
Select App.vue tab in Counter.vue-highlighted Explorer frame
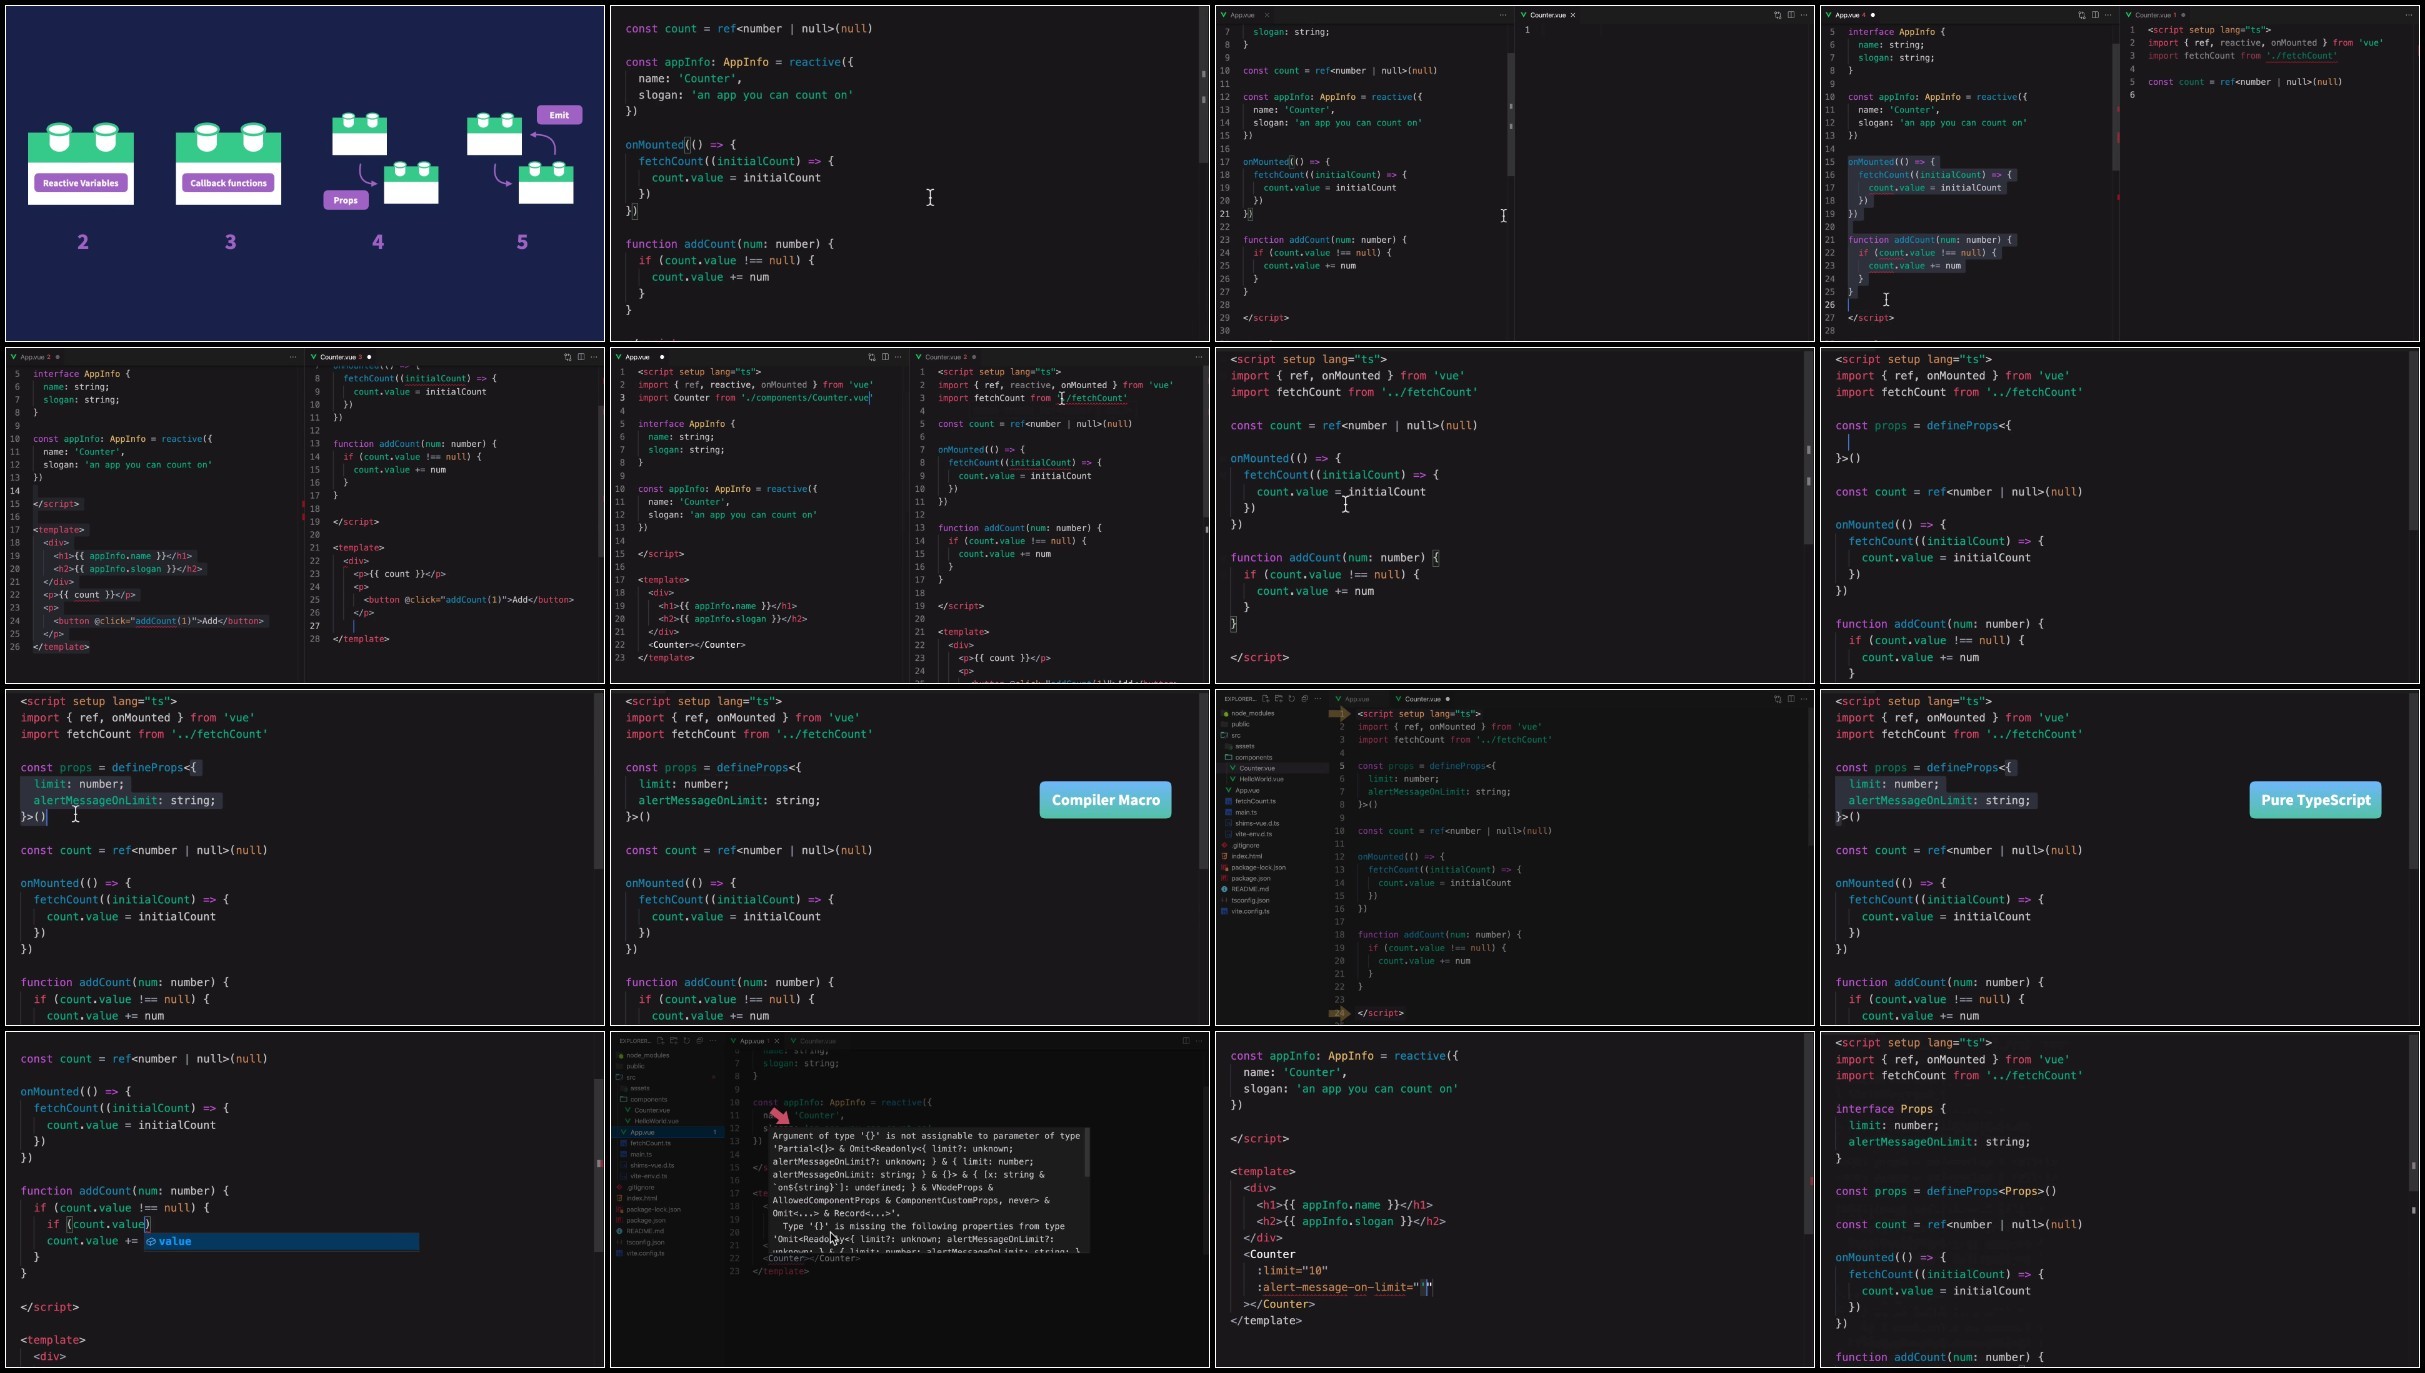1355,699
